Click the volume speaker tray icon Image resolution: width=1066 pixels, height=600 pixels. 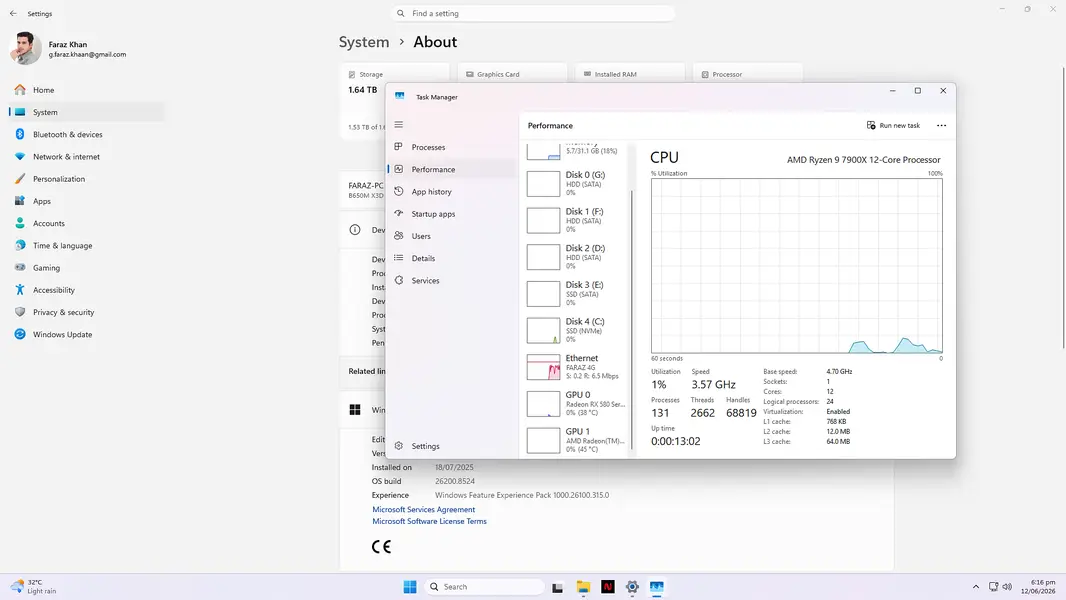coord(1007,587)
